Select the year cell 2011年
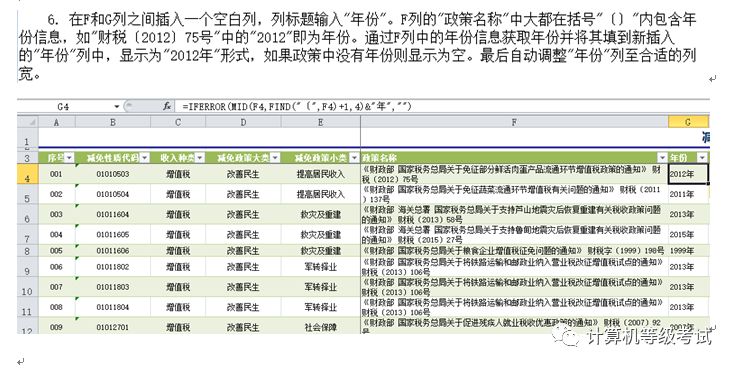Screen dimensions: 735x368 point(688,194)
